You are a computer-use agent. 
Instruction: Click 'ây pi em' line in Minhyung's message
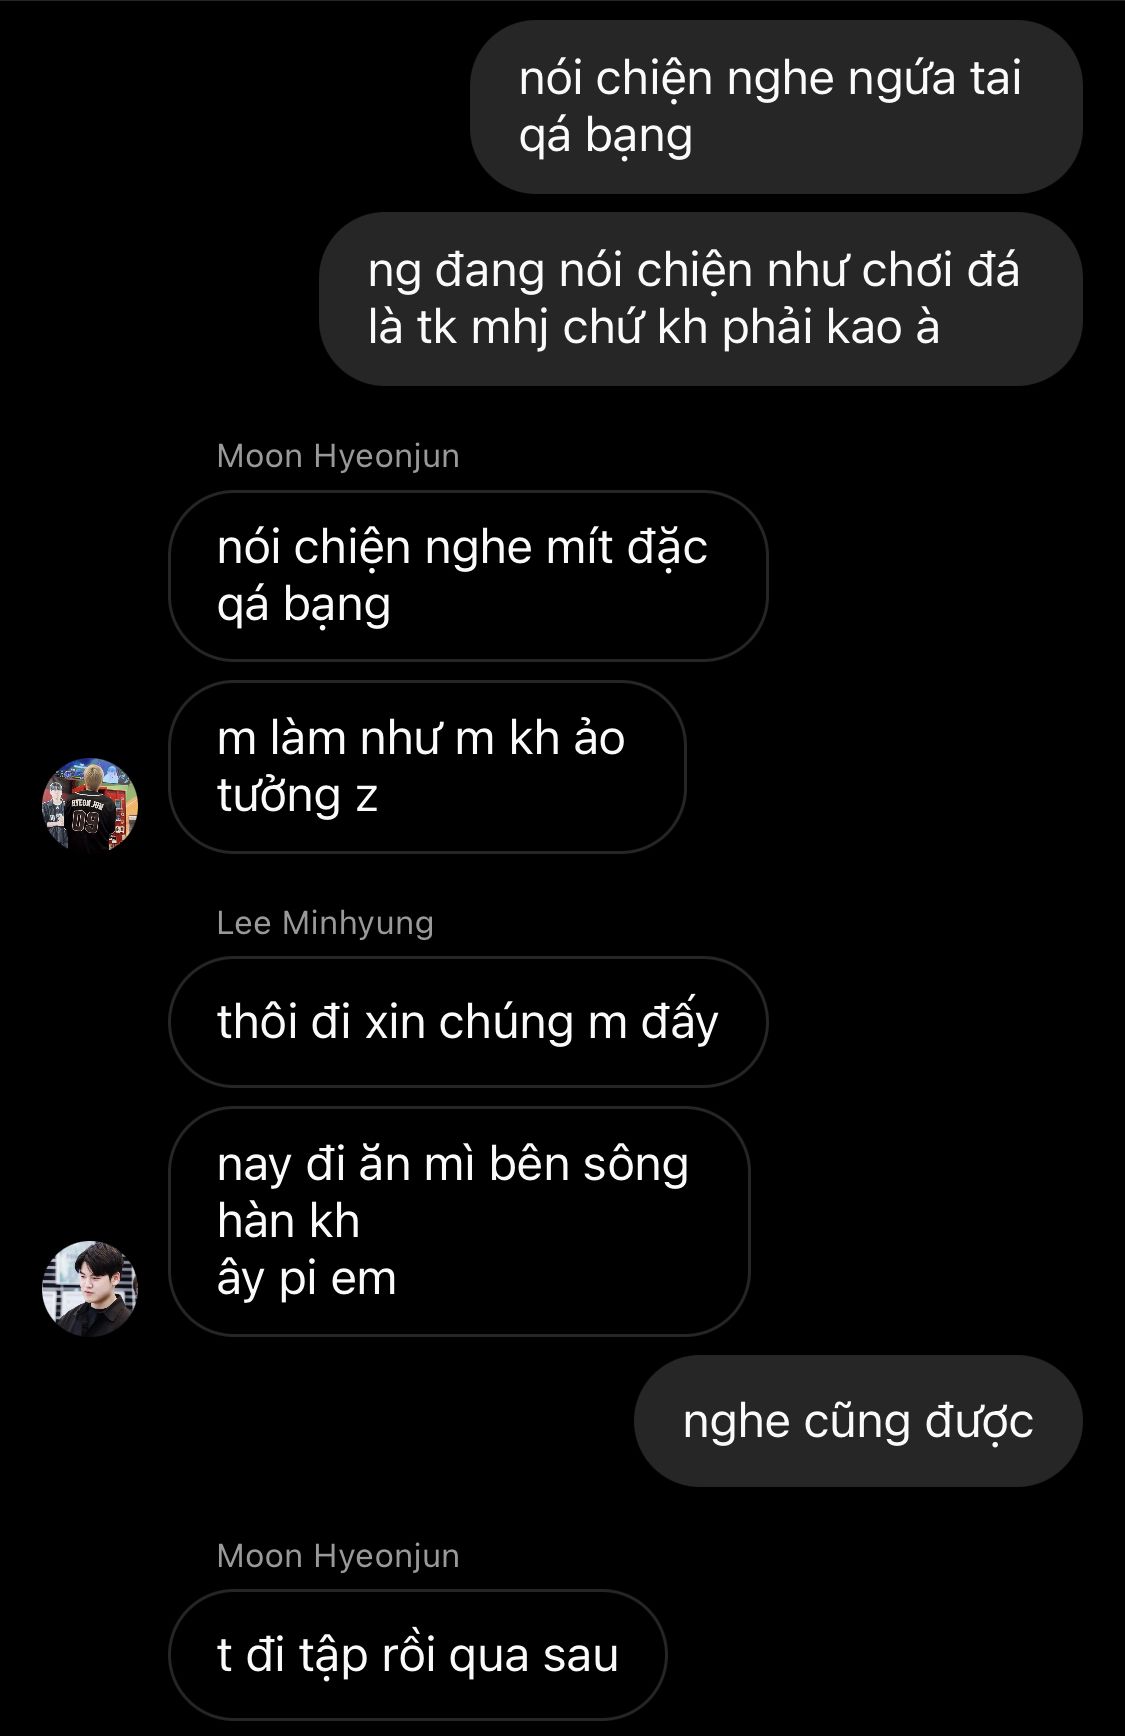click(306, 1279)
